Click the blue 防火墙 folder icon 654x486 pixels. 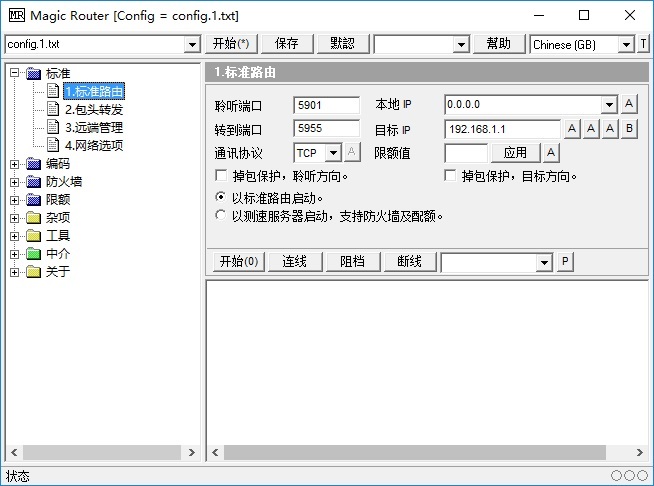click(x=33, y=181)
